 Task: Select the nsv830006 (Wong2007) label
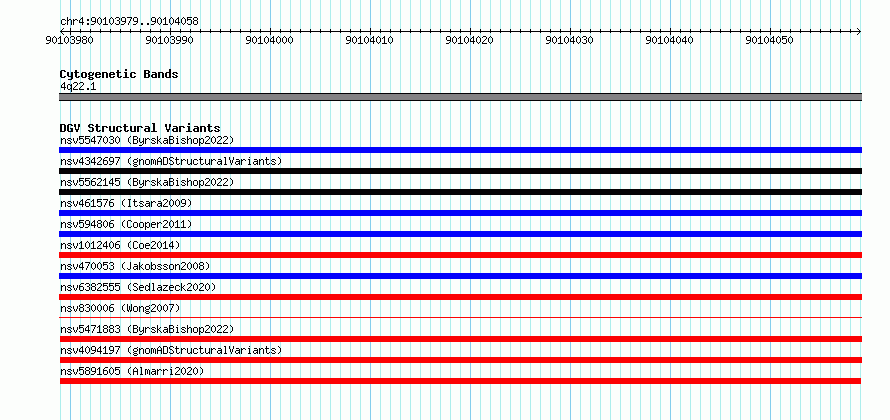tap(120, 308)
